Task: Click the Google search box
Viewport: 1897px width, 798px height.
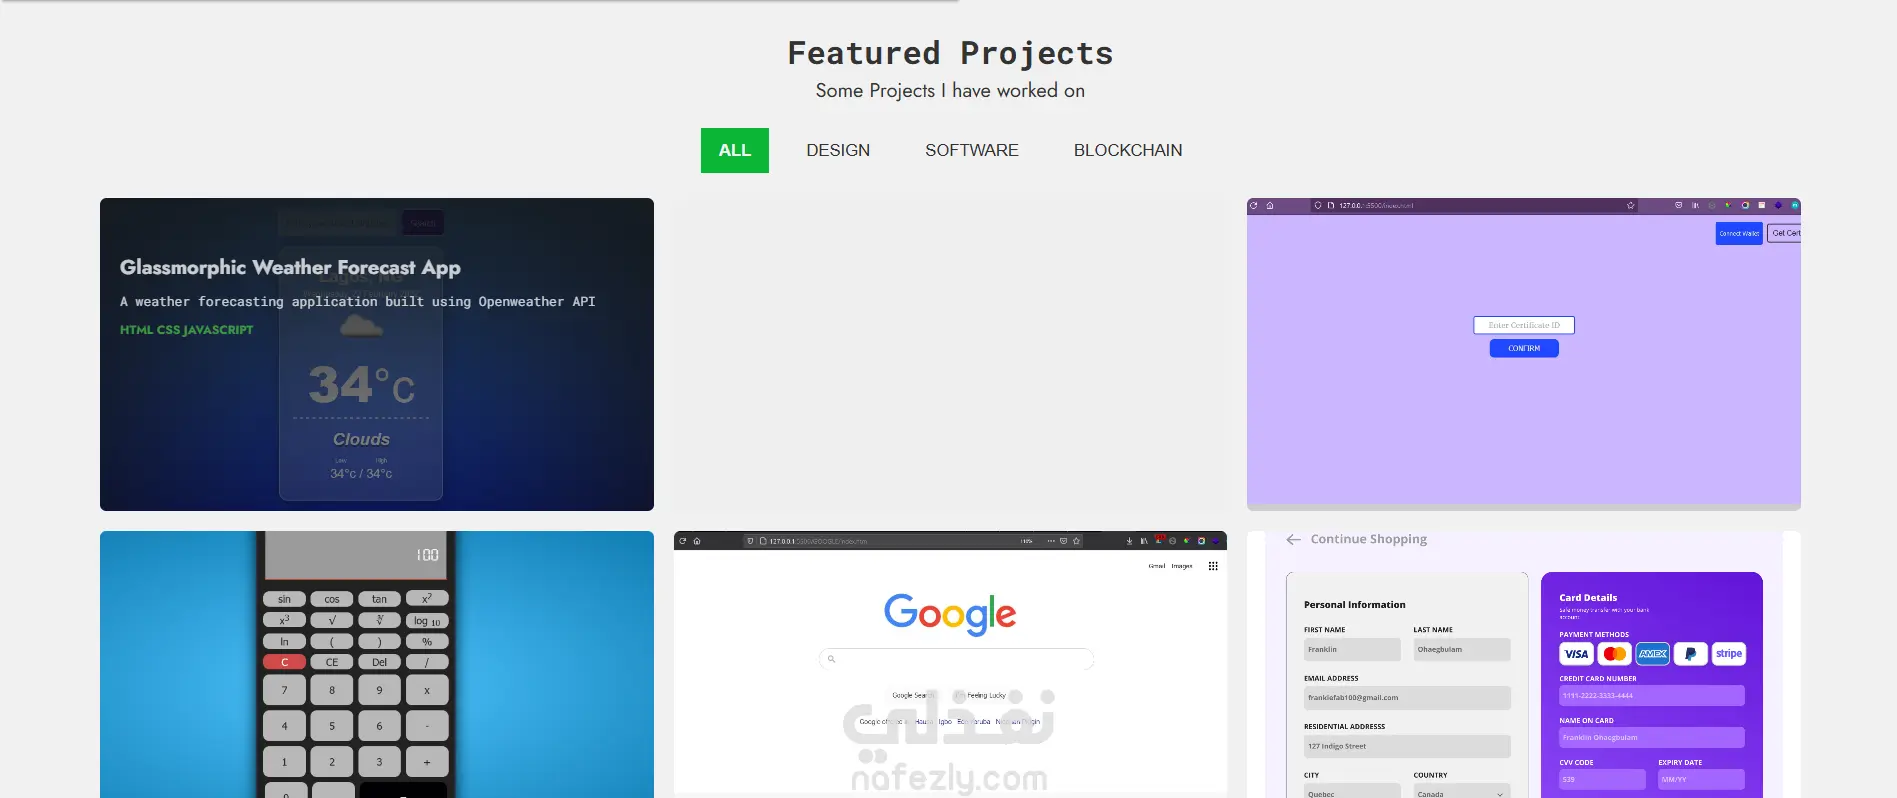Action: 956,659
